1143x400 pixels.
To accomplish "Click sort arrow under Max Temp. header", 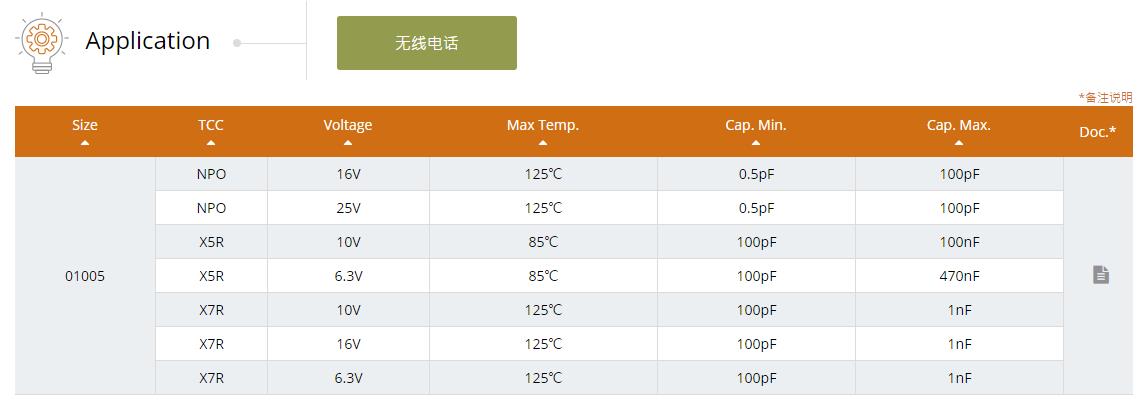I will click(x=542, y=143).
